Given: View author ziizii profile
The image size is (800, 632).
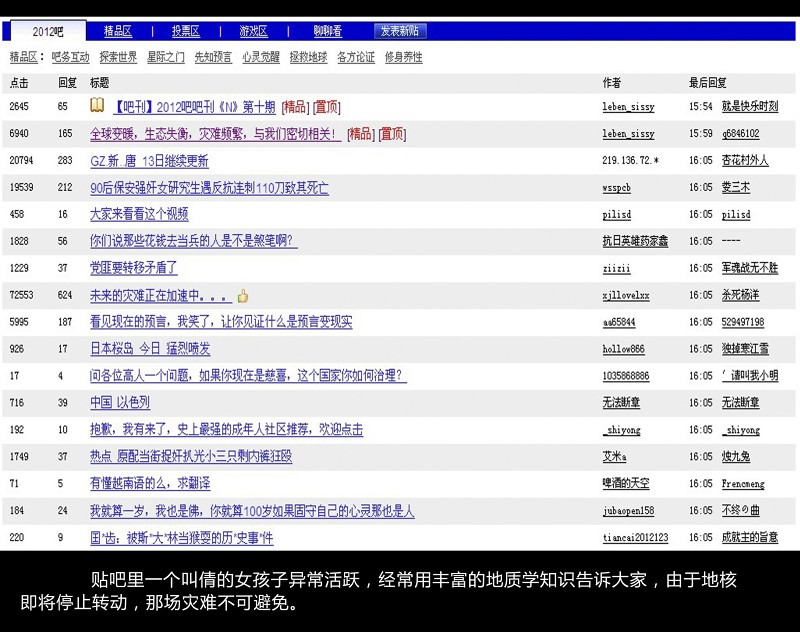Looking at the screenshot, I should pyautogui.click(x=616, y=268).
